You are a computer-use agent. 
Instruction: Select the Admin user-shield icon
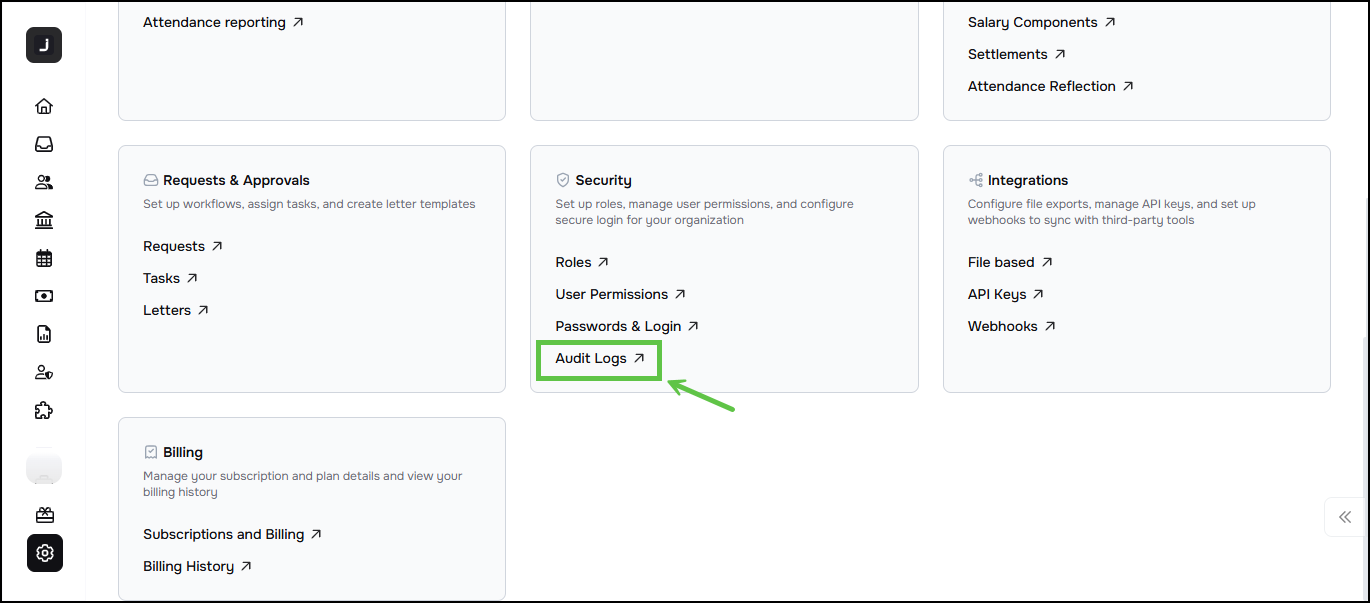[44, 372]
